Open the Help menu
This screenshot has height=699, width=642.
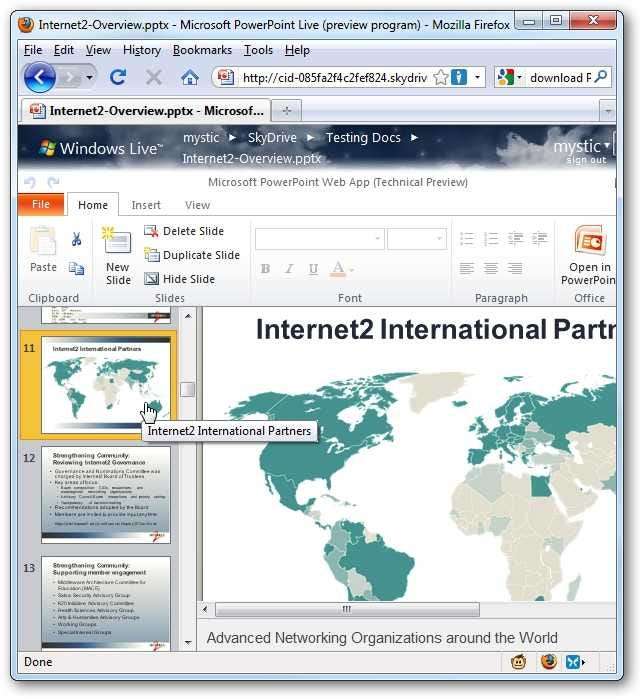click(x=297, y=50)
